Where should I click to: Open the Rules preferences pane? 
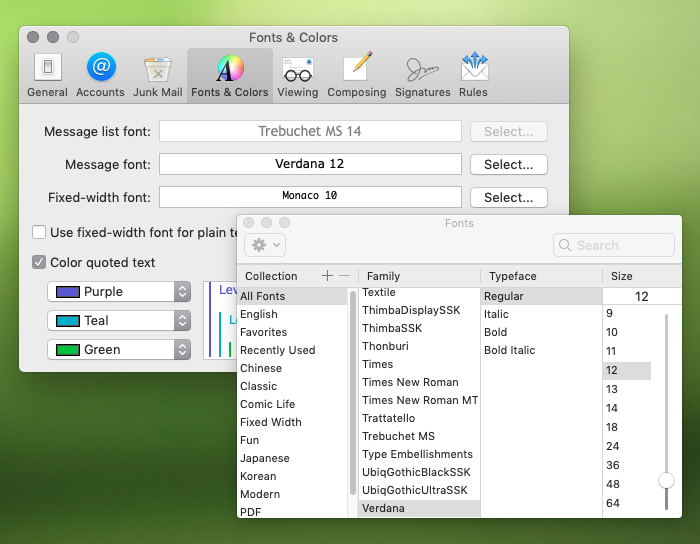point(473,76)
